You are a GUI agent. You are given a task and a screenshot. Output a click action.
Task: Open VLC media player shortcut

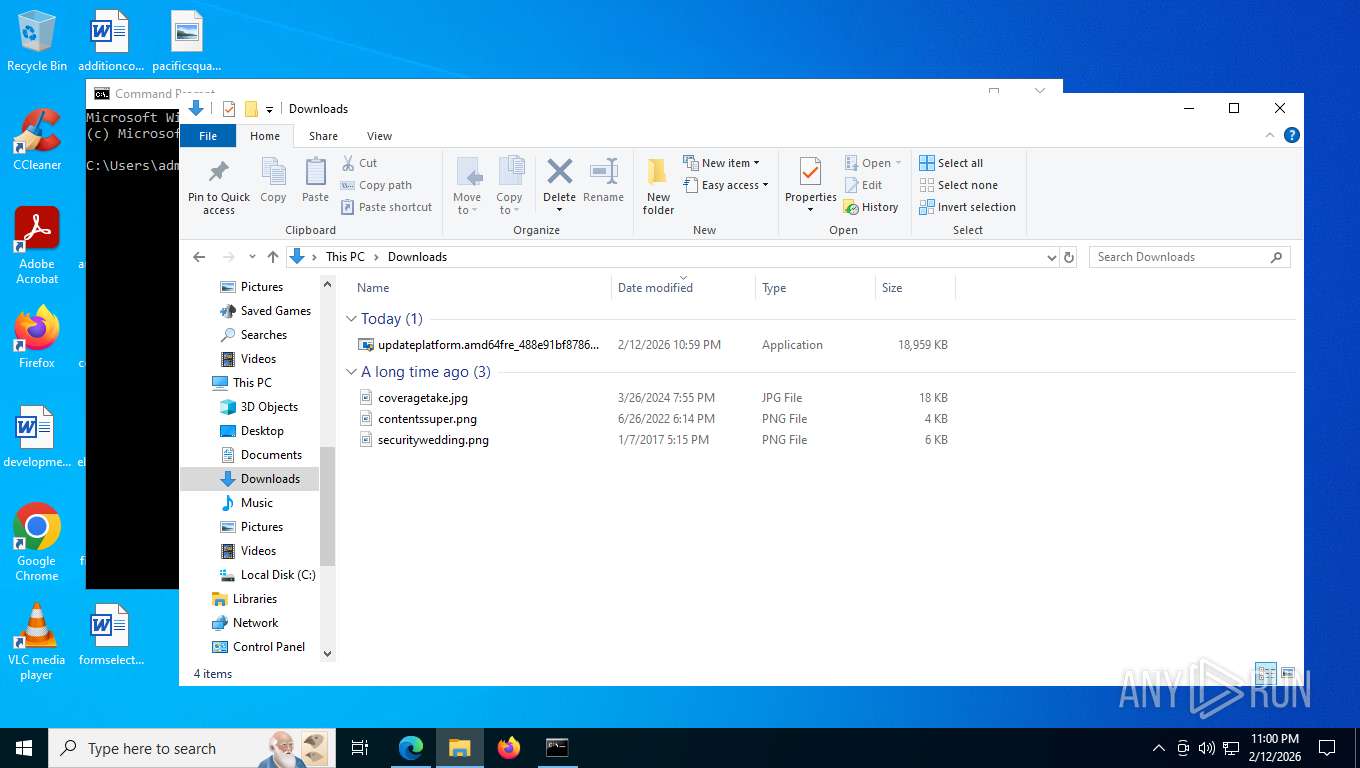37,641
